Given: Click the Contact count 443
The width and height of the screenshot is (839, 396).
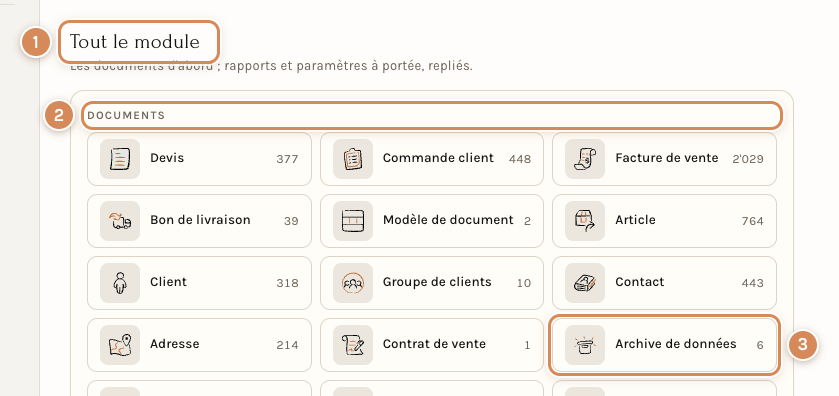Looking at the screenshot, I should tap(752, 283).
